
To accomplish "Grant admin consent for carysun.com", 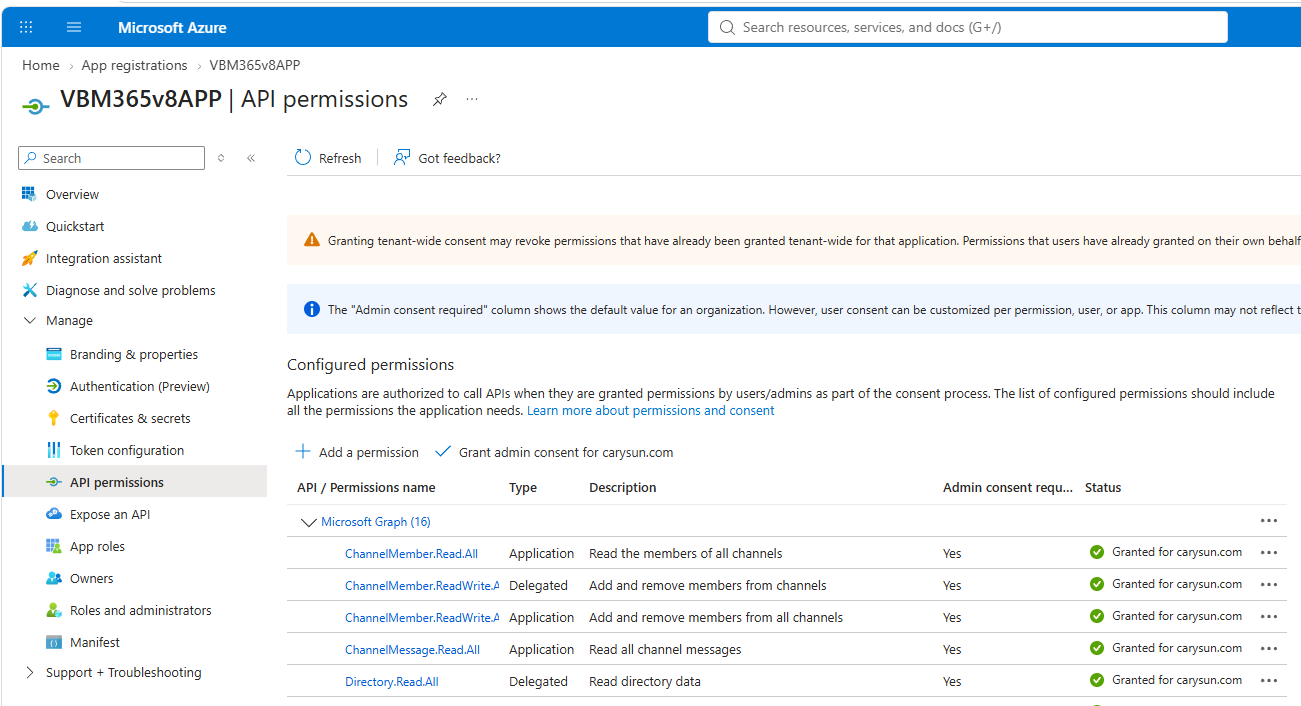I will (x=554, y=452).
